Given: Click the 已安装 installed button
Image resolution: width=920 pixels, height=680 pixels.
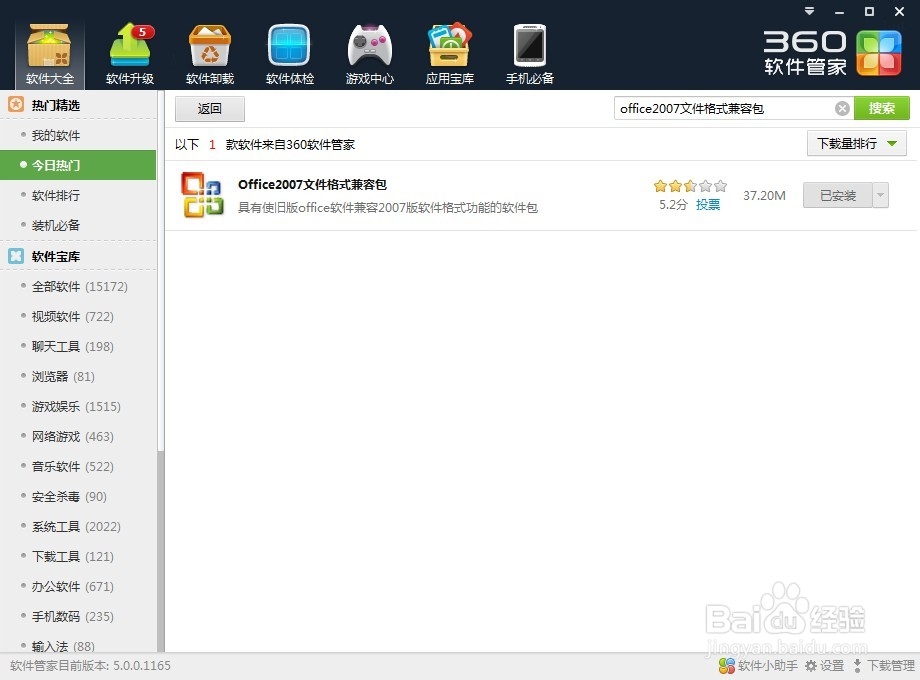Looking at the screenshot, I should tap(838, 195).
